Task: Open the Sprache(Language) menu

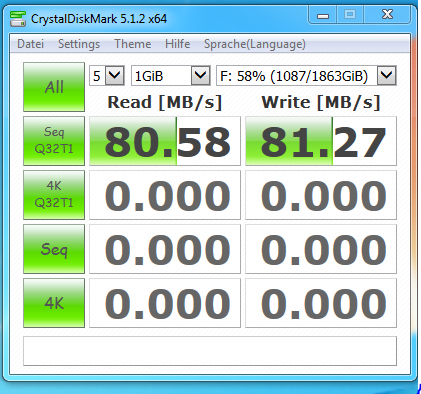Action: [255, 44]
